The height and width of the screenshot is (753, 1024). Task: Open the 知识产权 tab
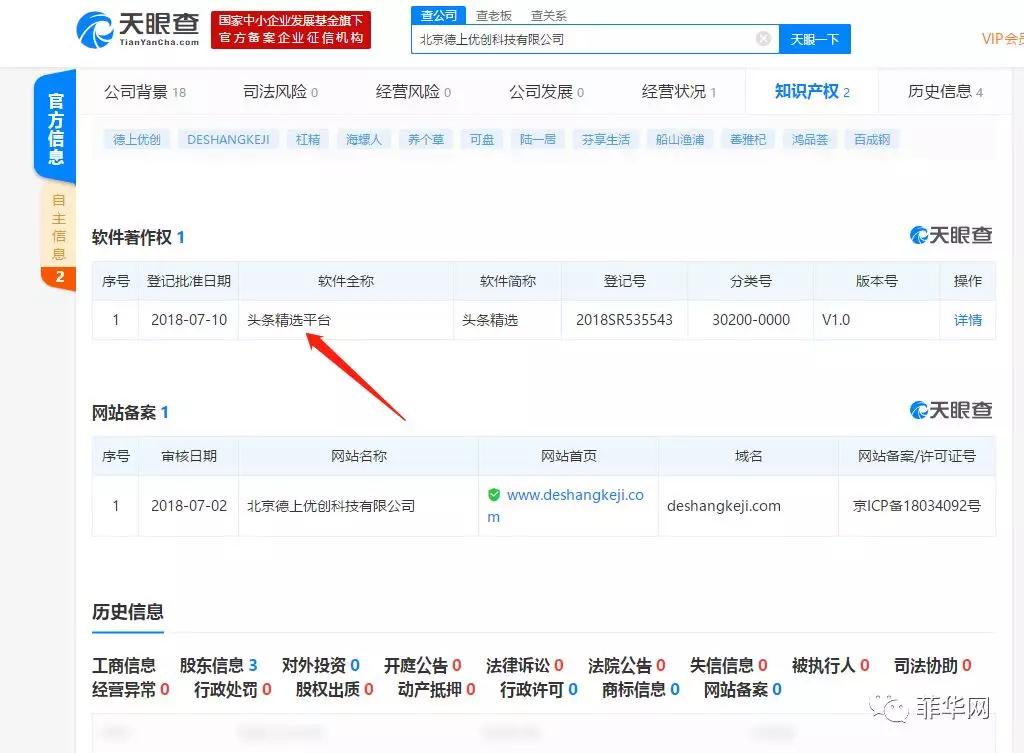(812, 92)
